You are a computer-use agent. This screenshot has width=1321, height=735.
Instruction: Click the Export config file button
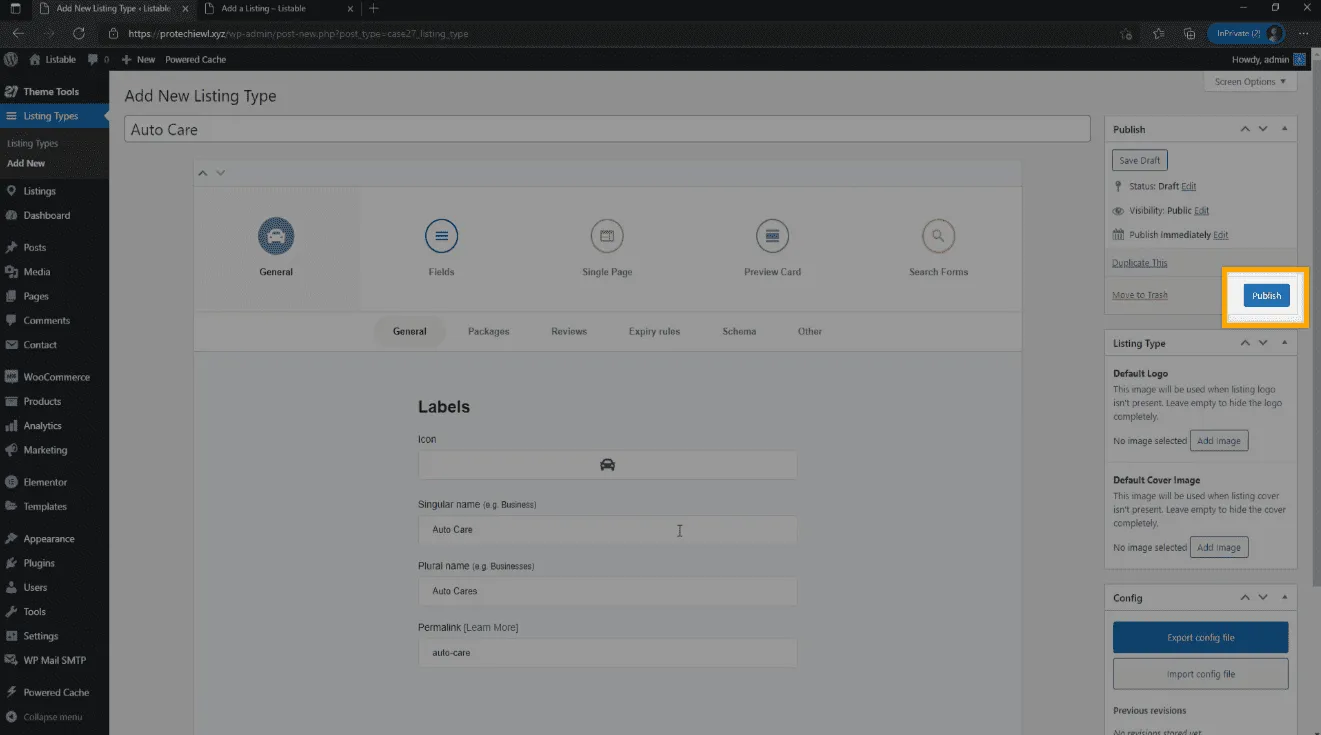click(x=1200, y=637)
